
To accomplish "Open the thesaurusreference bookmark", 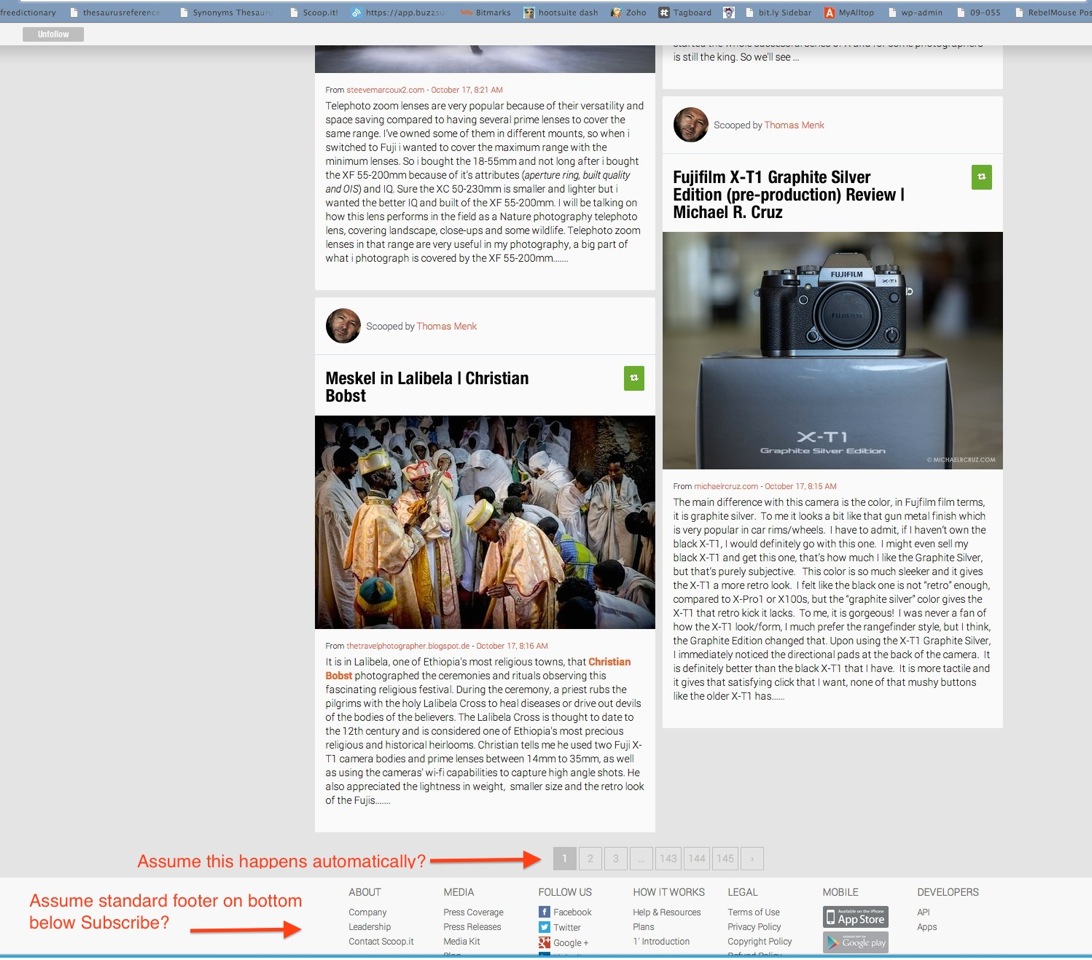I will click(x=115, y=13).
